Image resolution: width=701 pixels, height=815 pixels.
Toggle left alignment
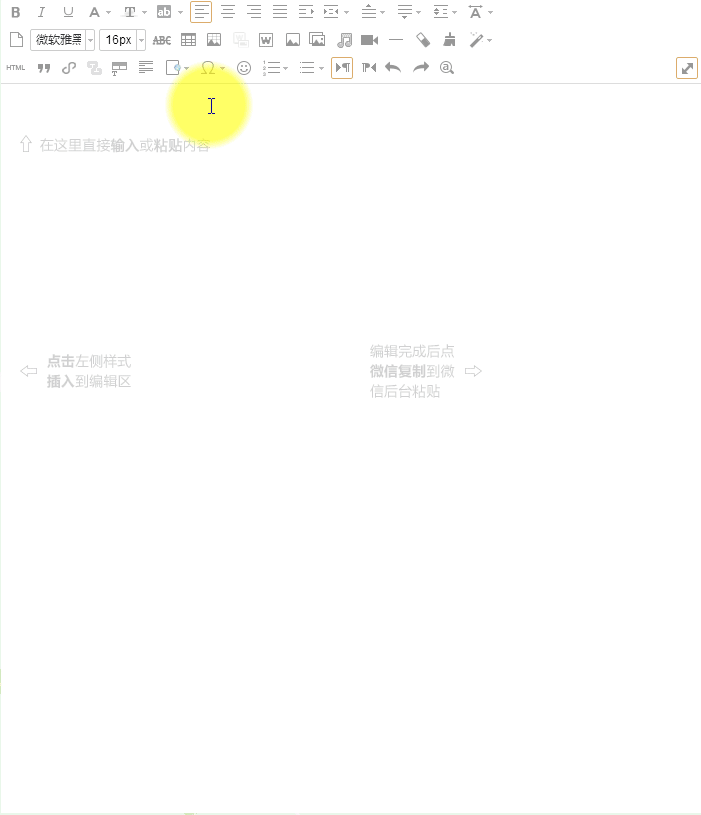point(201,12)
